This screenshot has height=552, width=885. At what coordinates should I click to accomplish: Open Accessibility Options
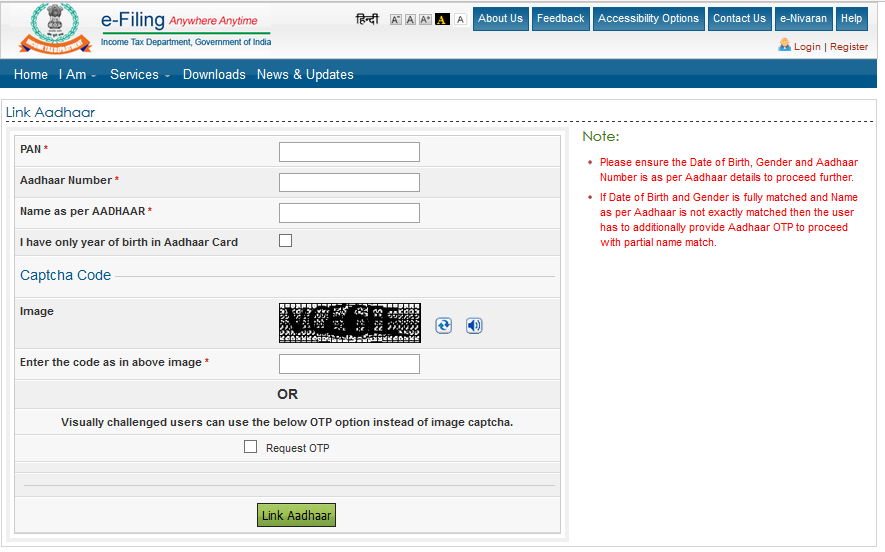pyautogui.click(x=649, y=19)
